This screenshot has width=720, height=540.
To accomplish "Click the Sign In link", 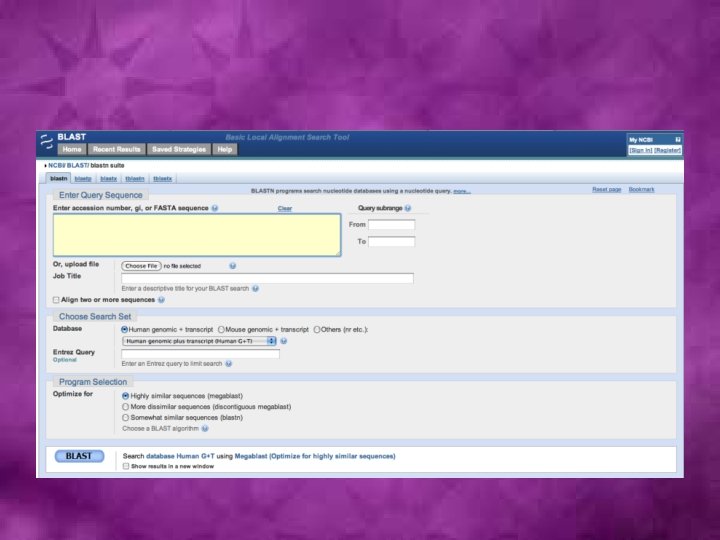I will (641, 150).
